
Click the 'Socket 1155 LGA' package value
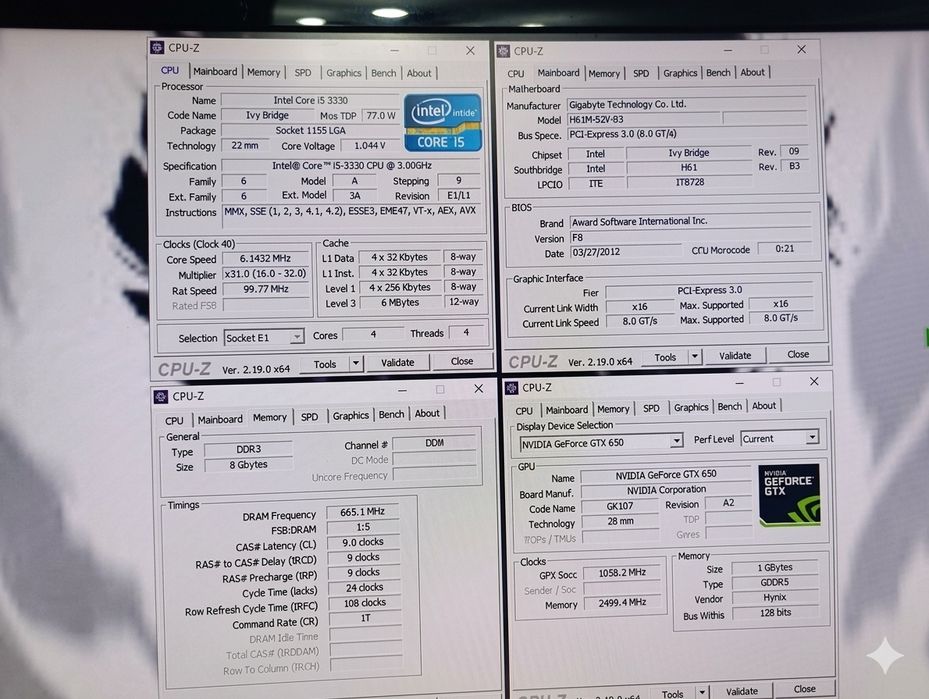point(310,130)
